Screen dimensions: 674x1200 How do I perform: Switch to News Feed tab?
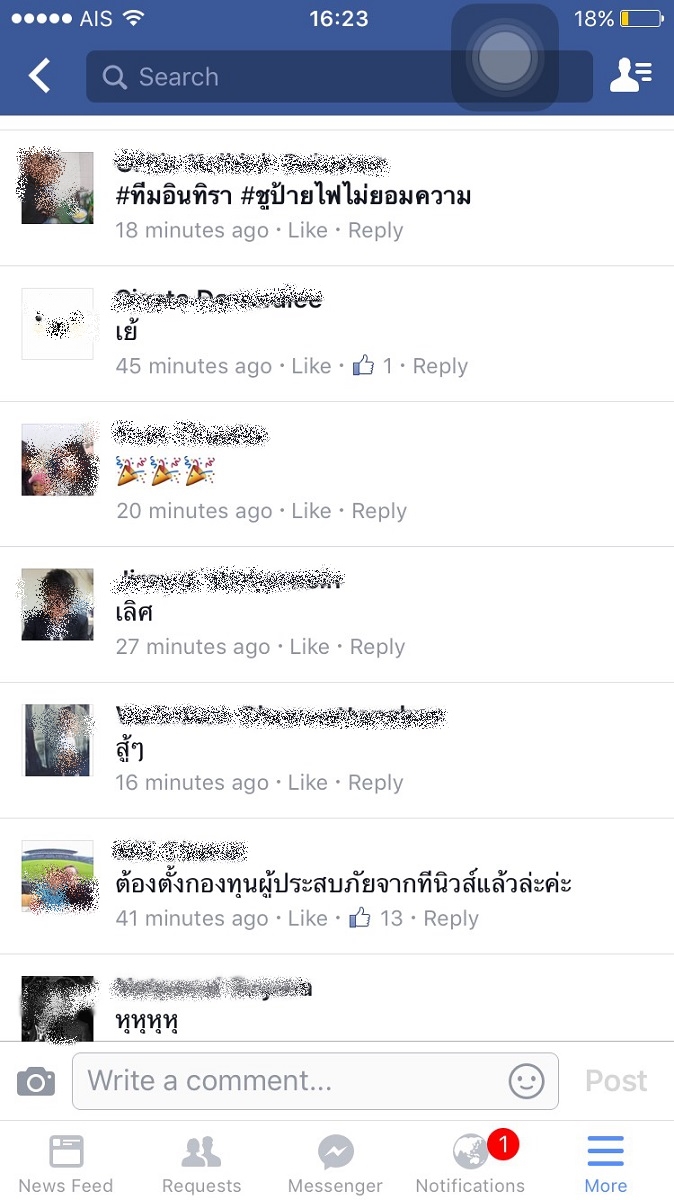(x=66, y=1162)
